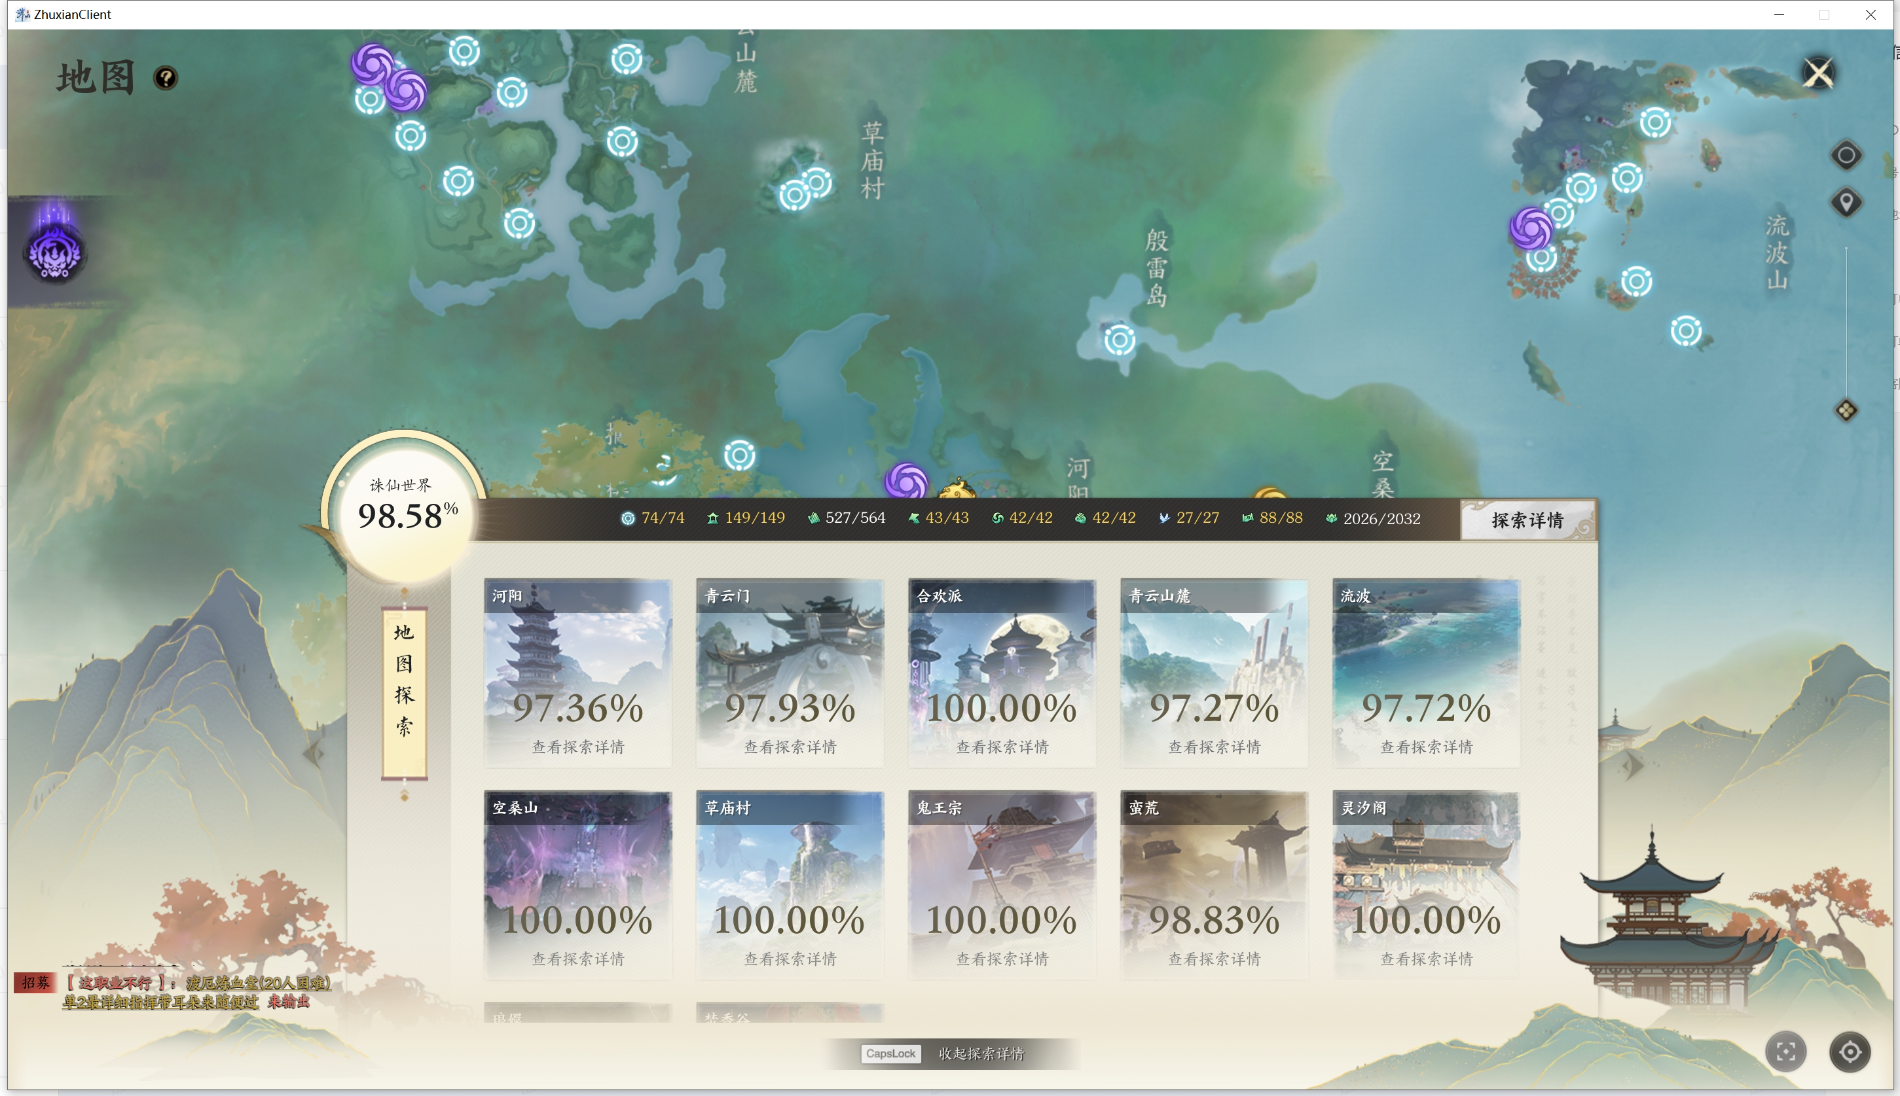Click the diamond handle of the zoom slider
The image size is (1900, 1096).
(x=1846, y=410)
